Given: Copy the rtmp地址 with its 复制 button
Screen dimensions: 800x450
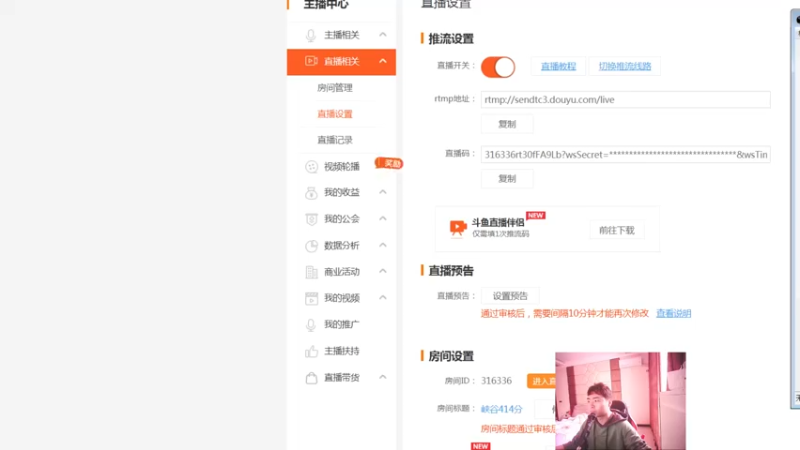Looking at the screenshot, I should (x=507, y=124).
